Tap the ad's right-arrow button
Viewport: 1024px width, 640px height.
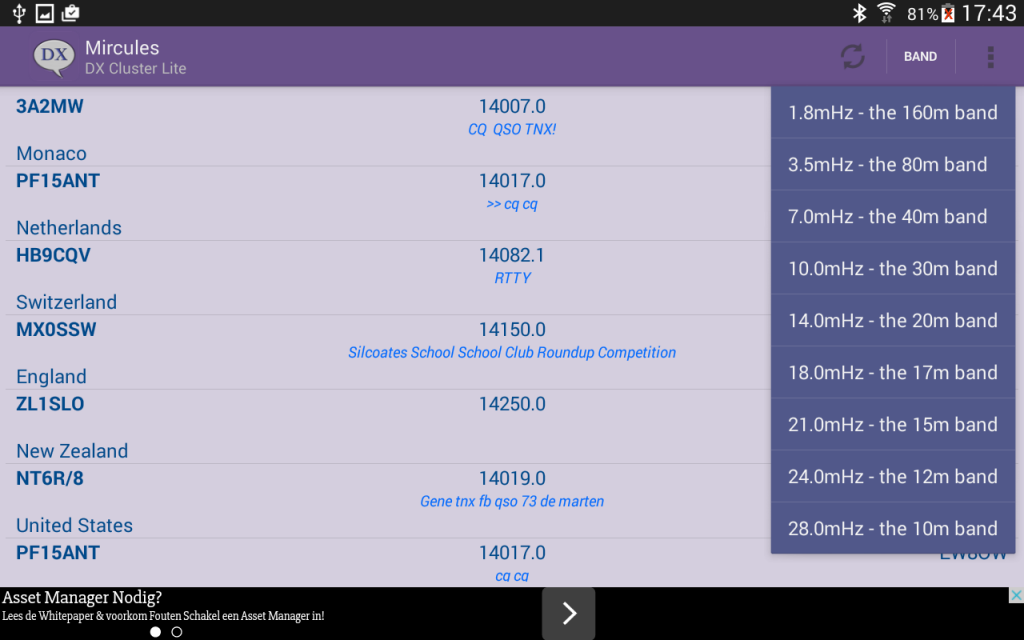[x=568, y=613]
